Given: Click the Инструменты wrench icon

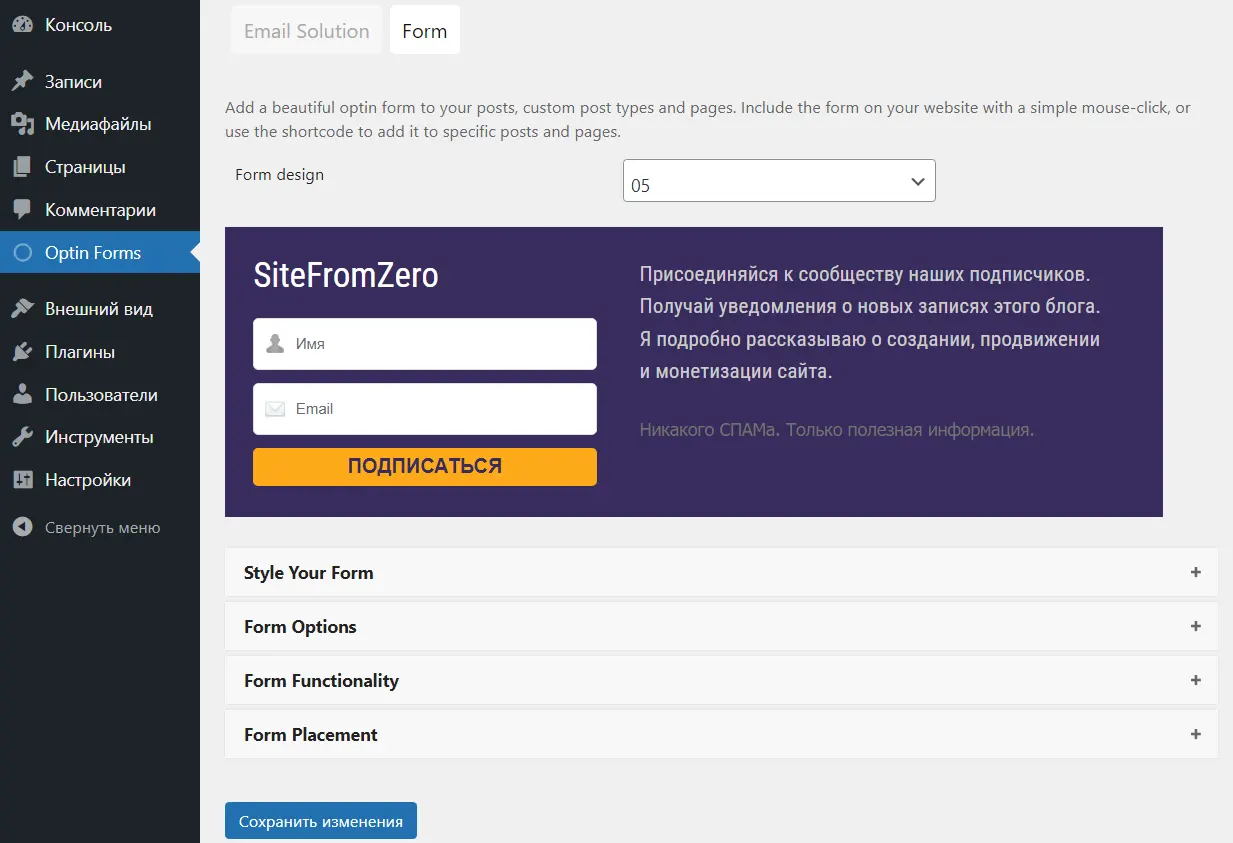Looking at the screenshot, I should (x=22, y=437).
